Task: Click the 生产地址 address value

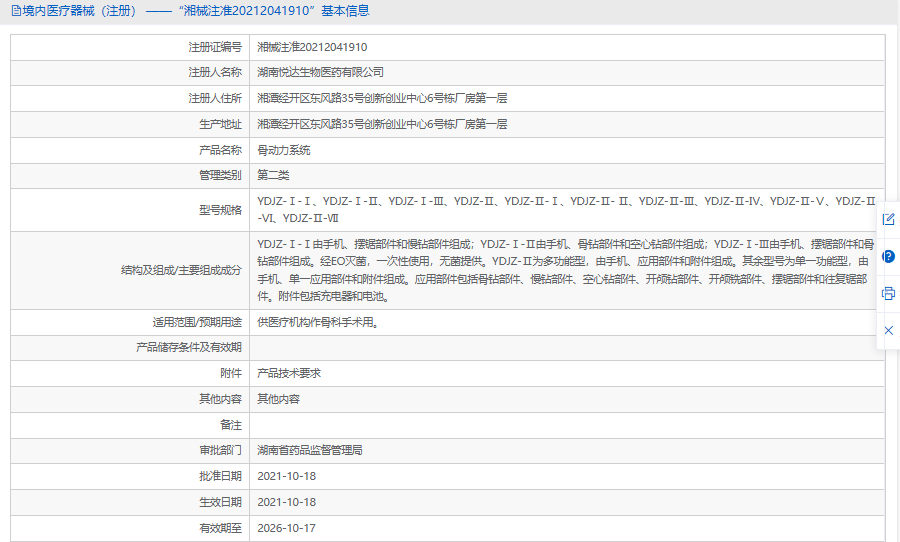Action: [x=382, y=124]
